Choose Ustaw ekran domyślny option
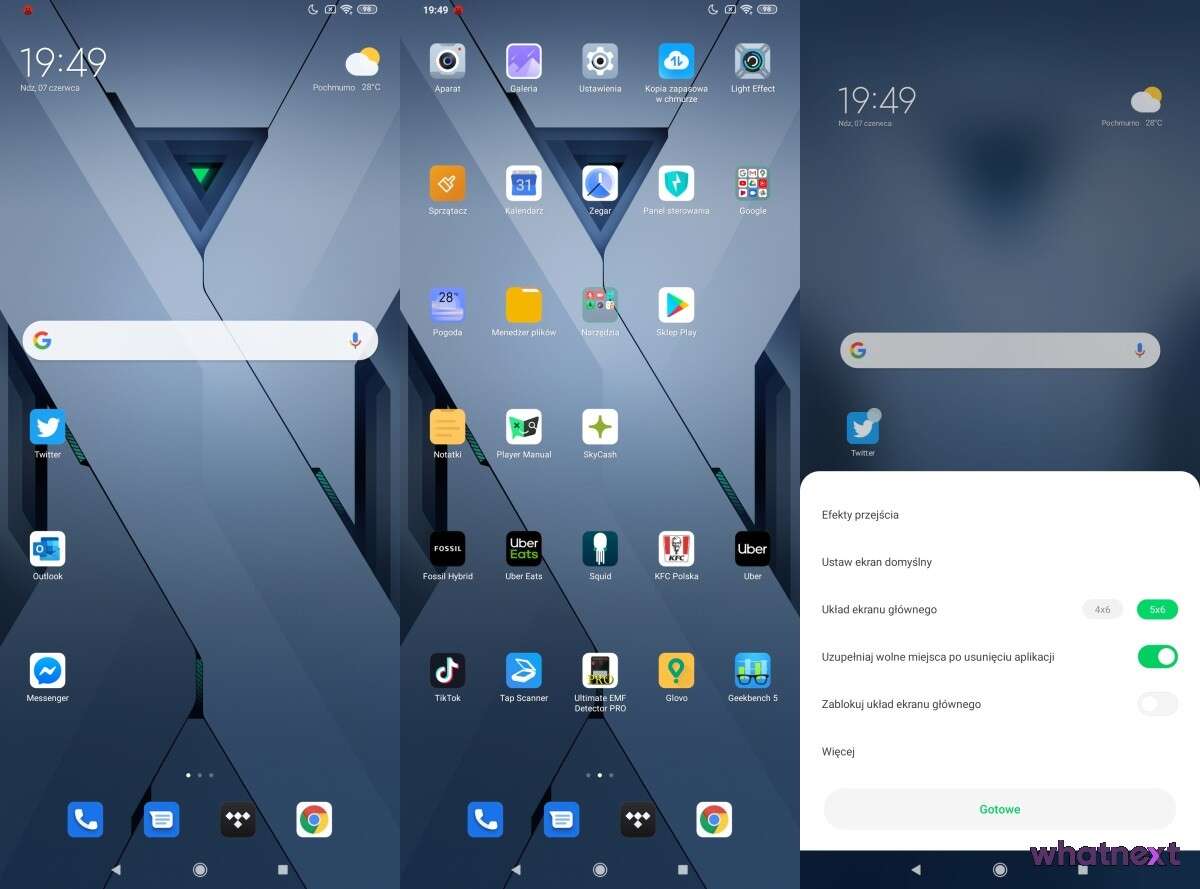 pos(876,562)
